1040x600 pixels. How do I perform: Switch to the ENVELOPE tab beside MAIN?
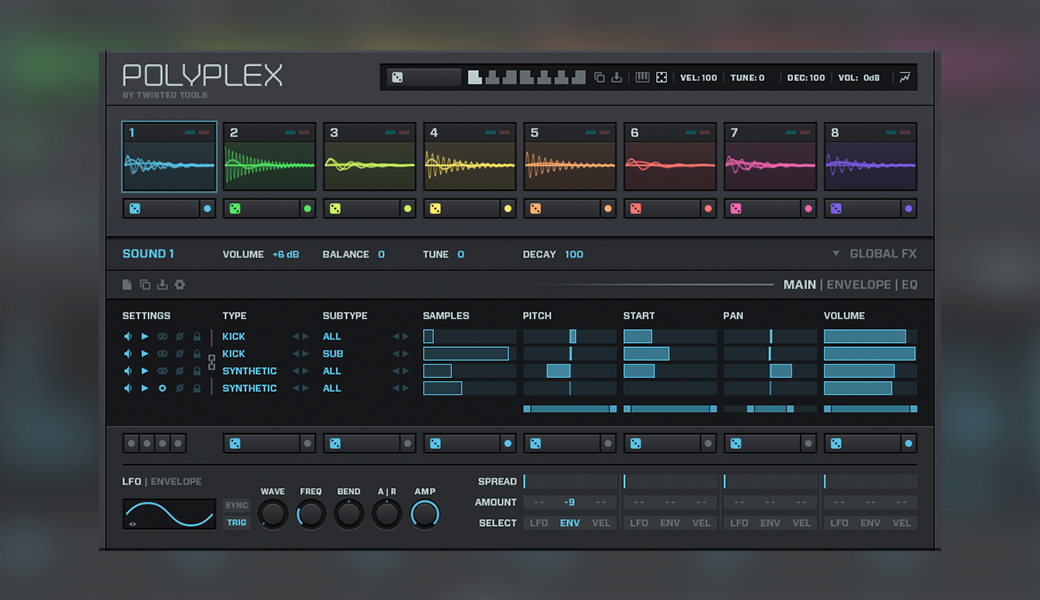[x=858, y=284]
